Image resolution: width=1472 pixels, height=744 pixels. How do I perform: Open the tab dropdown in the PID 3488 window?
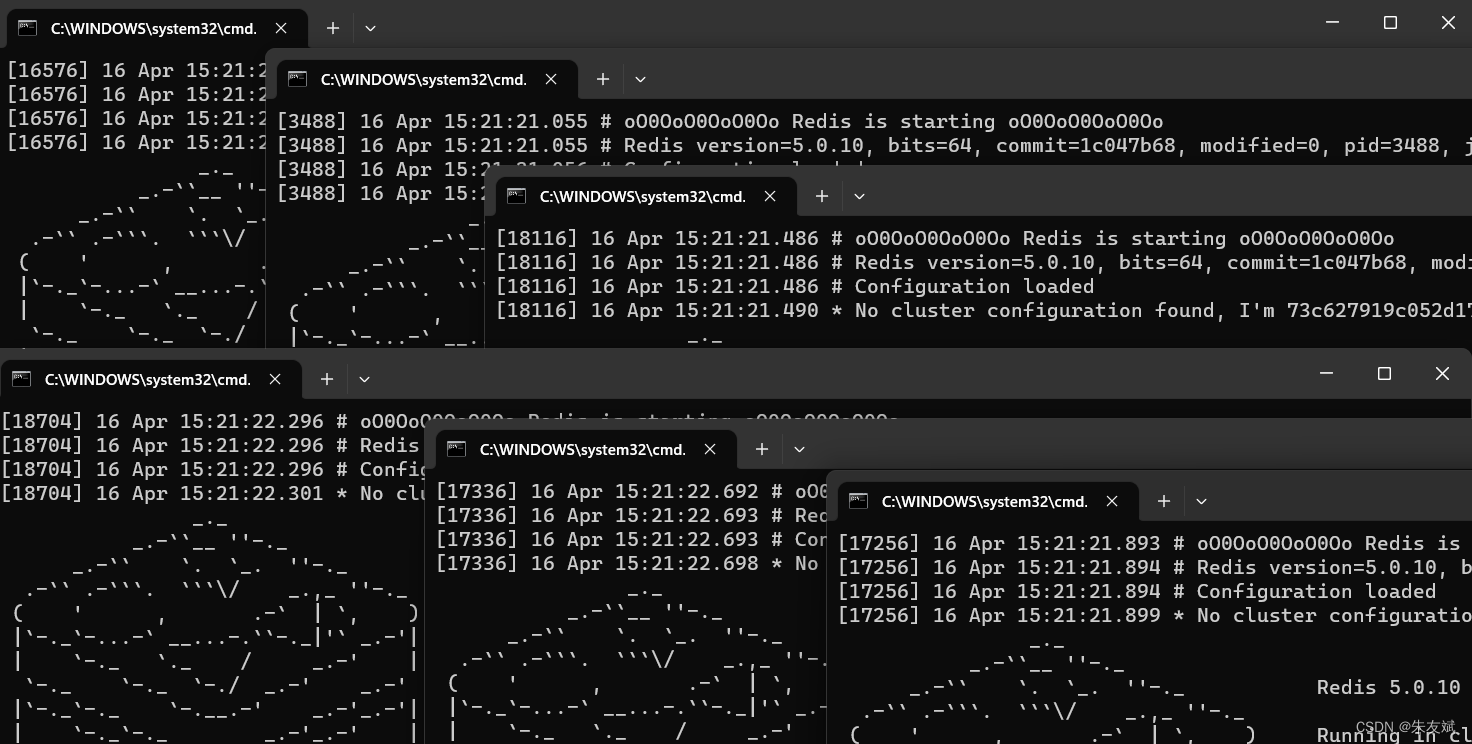click(640, 79)
